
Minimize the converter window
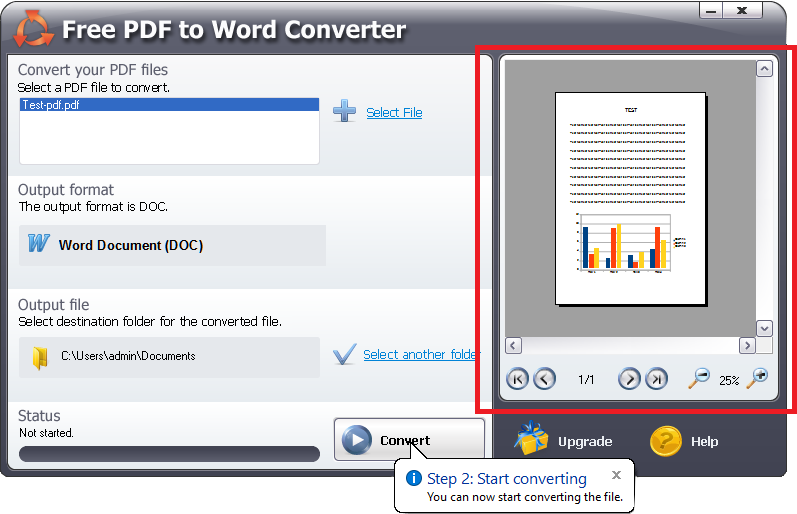(711, 10)
